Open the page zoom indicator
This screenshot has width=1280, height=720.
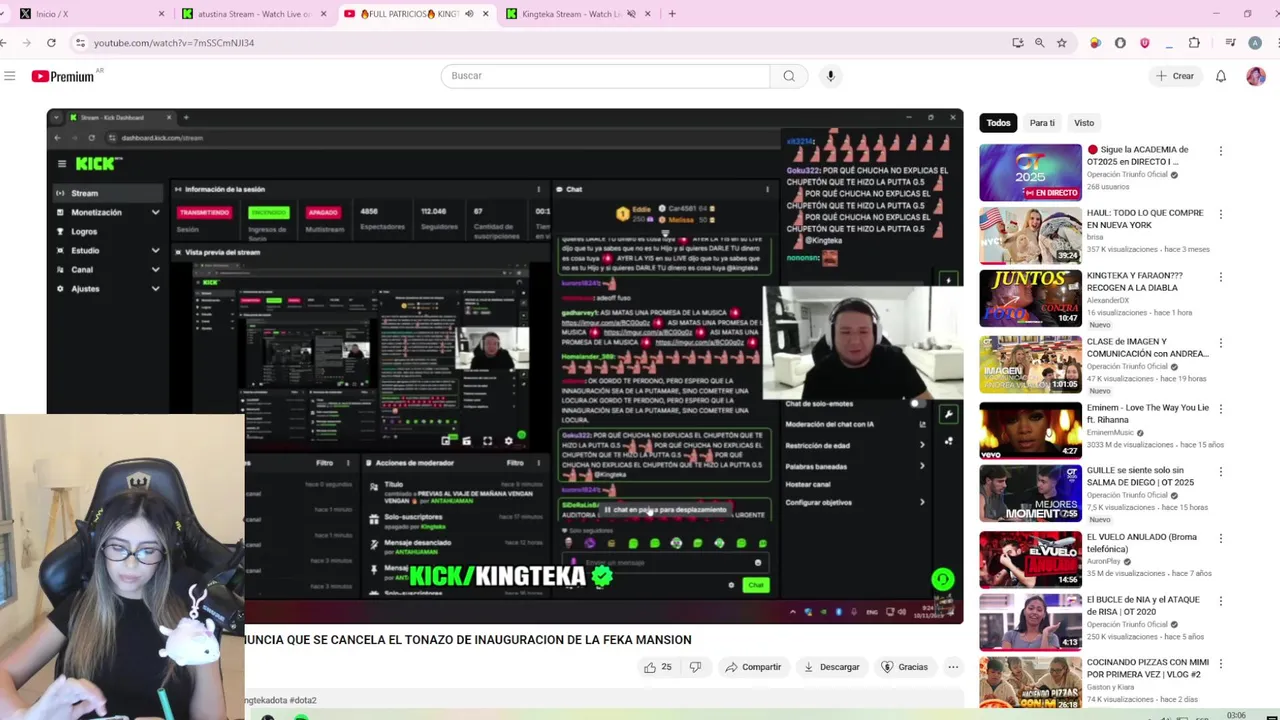[x=1040, y=43]
